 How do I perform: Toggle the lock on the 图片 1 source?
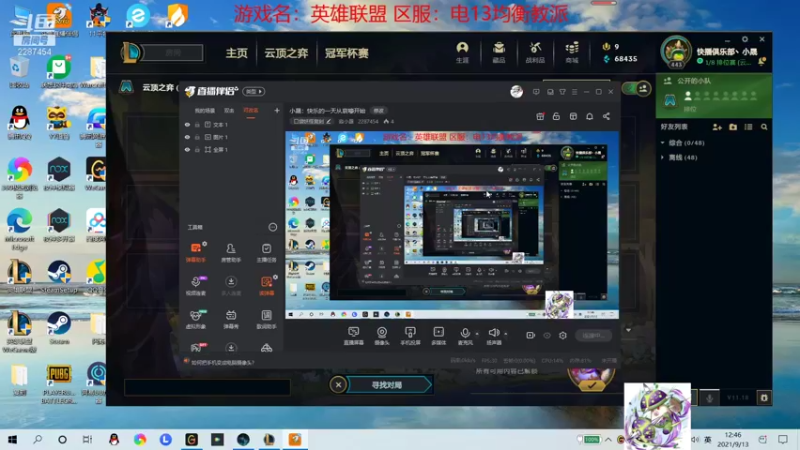pyautogui.click(x=197, y=137)
